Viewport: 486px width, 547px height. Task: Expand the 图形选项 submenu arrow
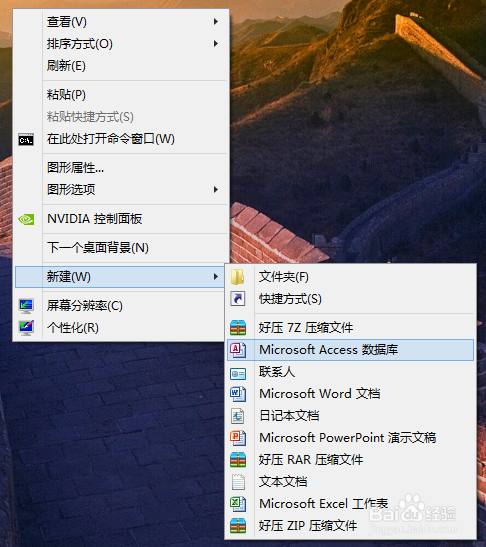(216, 189)
